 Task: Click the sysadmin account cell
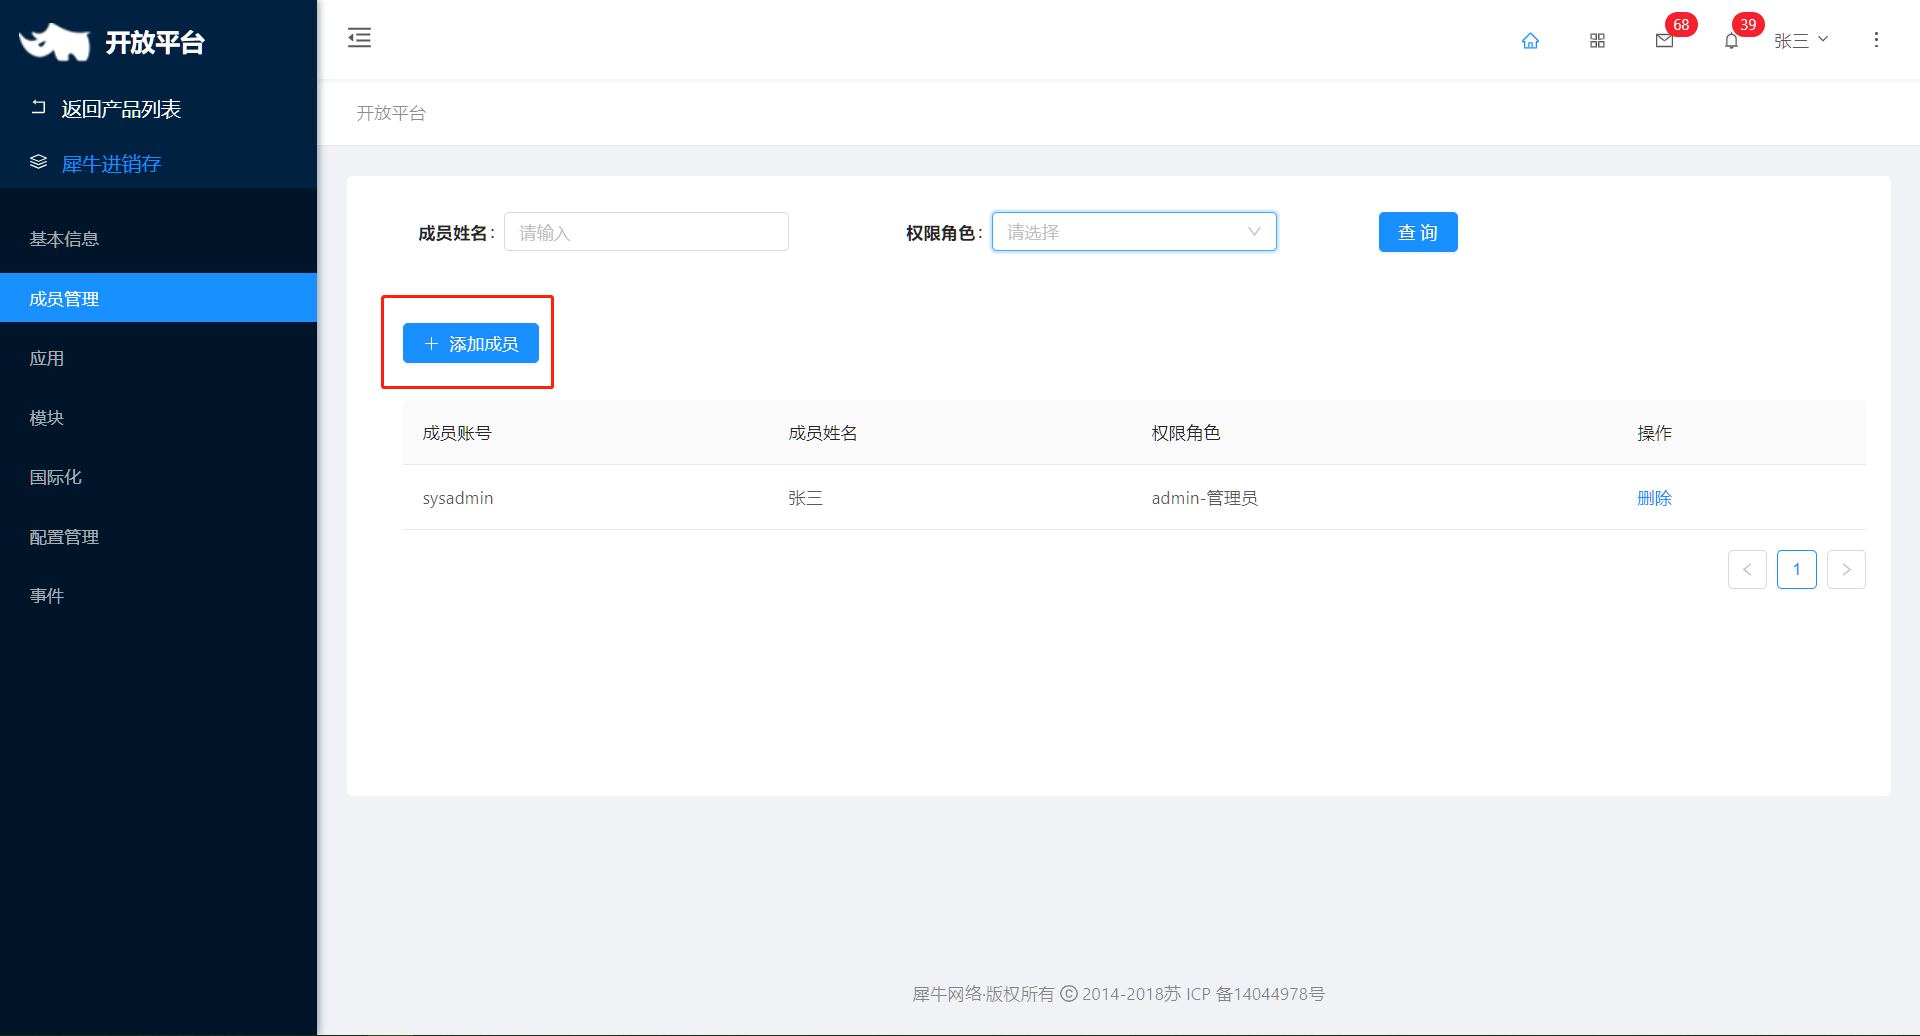pyautogui.click(x=458, y=498)
